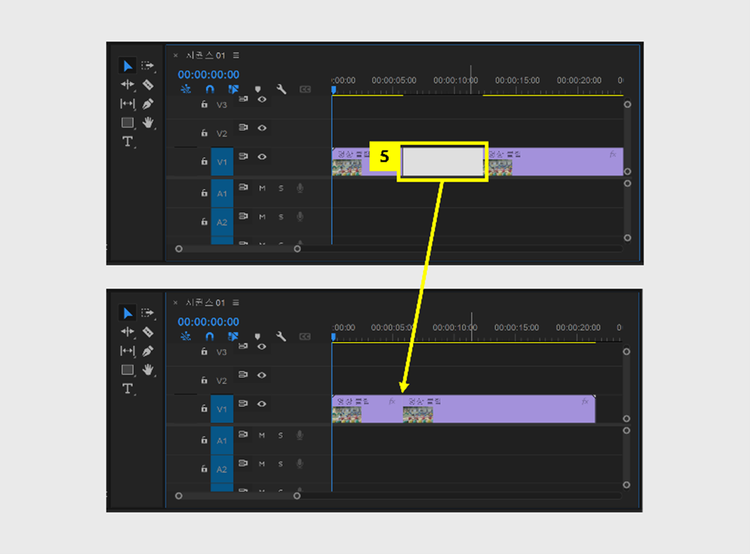Mute track A2 in lower timeline
Image resolution: width=750 pixels, height=554 pixels.
tap(262, 464)
